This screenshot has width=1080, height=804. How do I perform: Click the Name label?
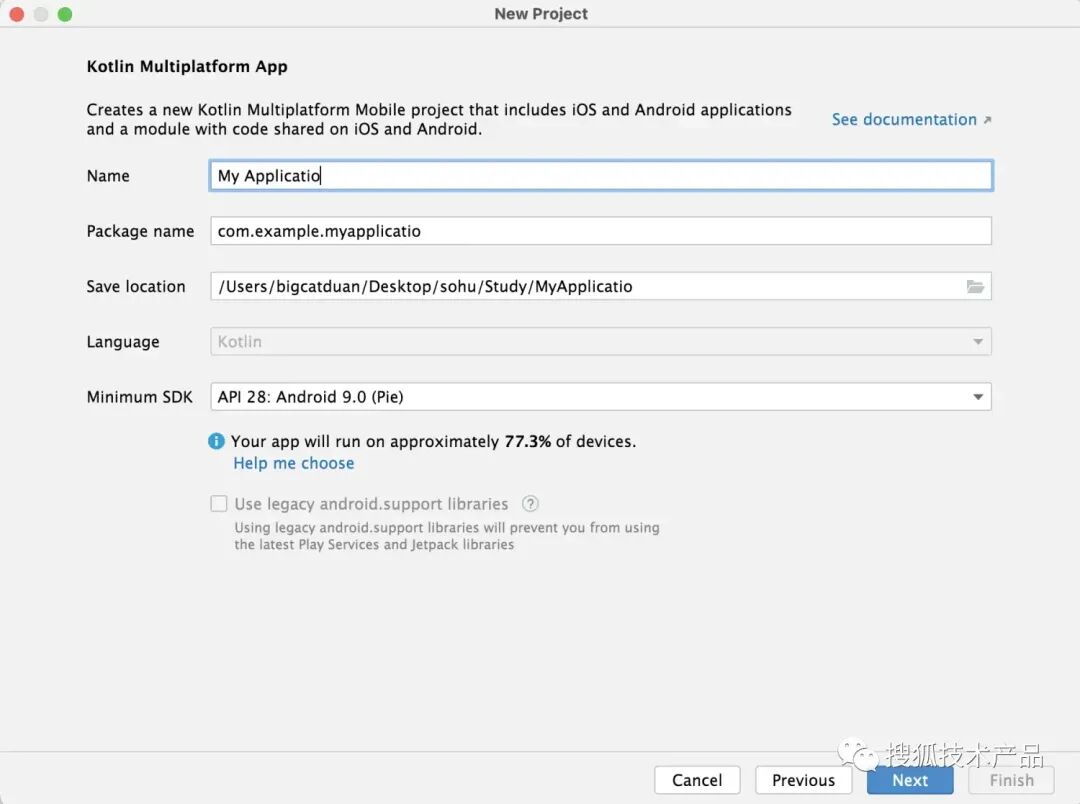[x=108, y=176]
